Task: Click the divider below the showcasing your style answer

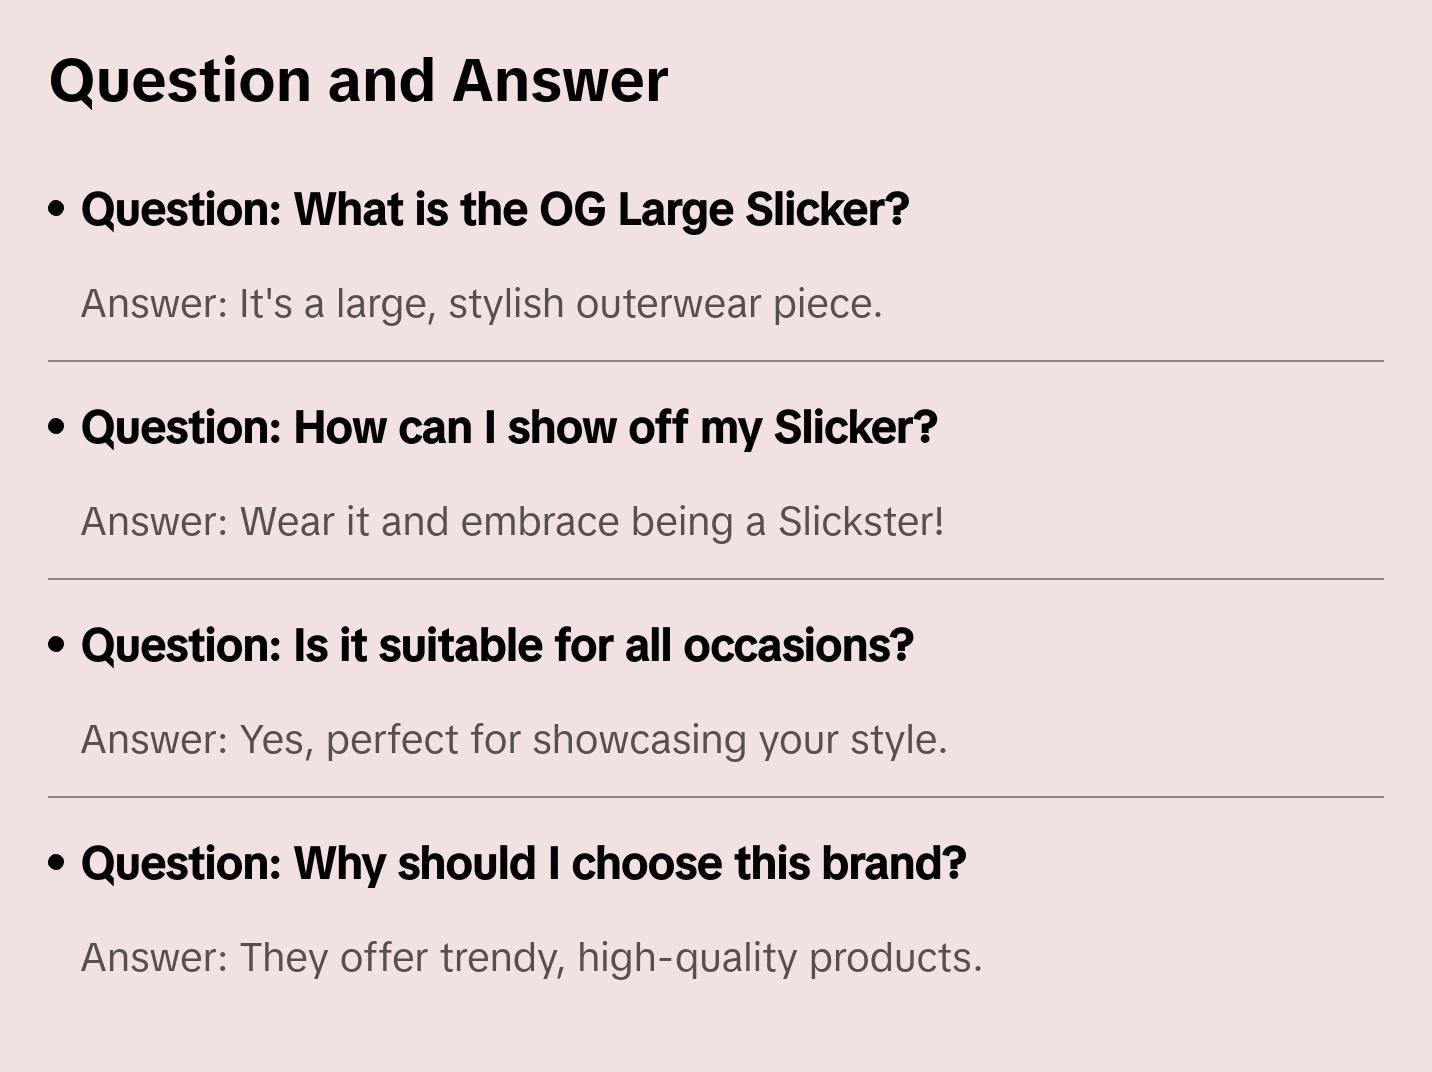Action: pos(716,797)
